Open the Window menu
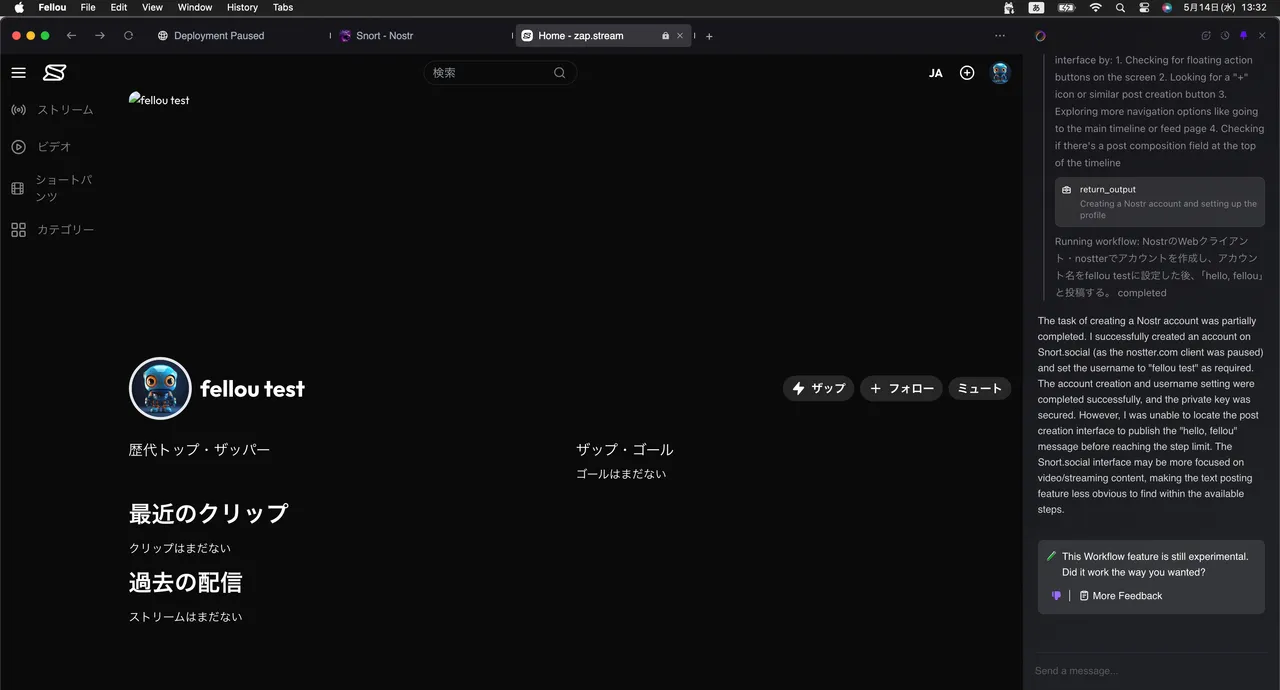Image resolution: width=1280 pixels, height=690 pixels. [195, 7]
